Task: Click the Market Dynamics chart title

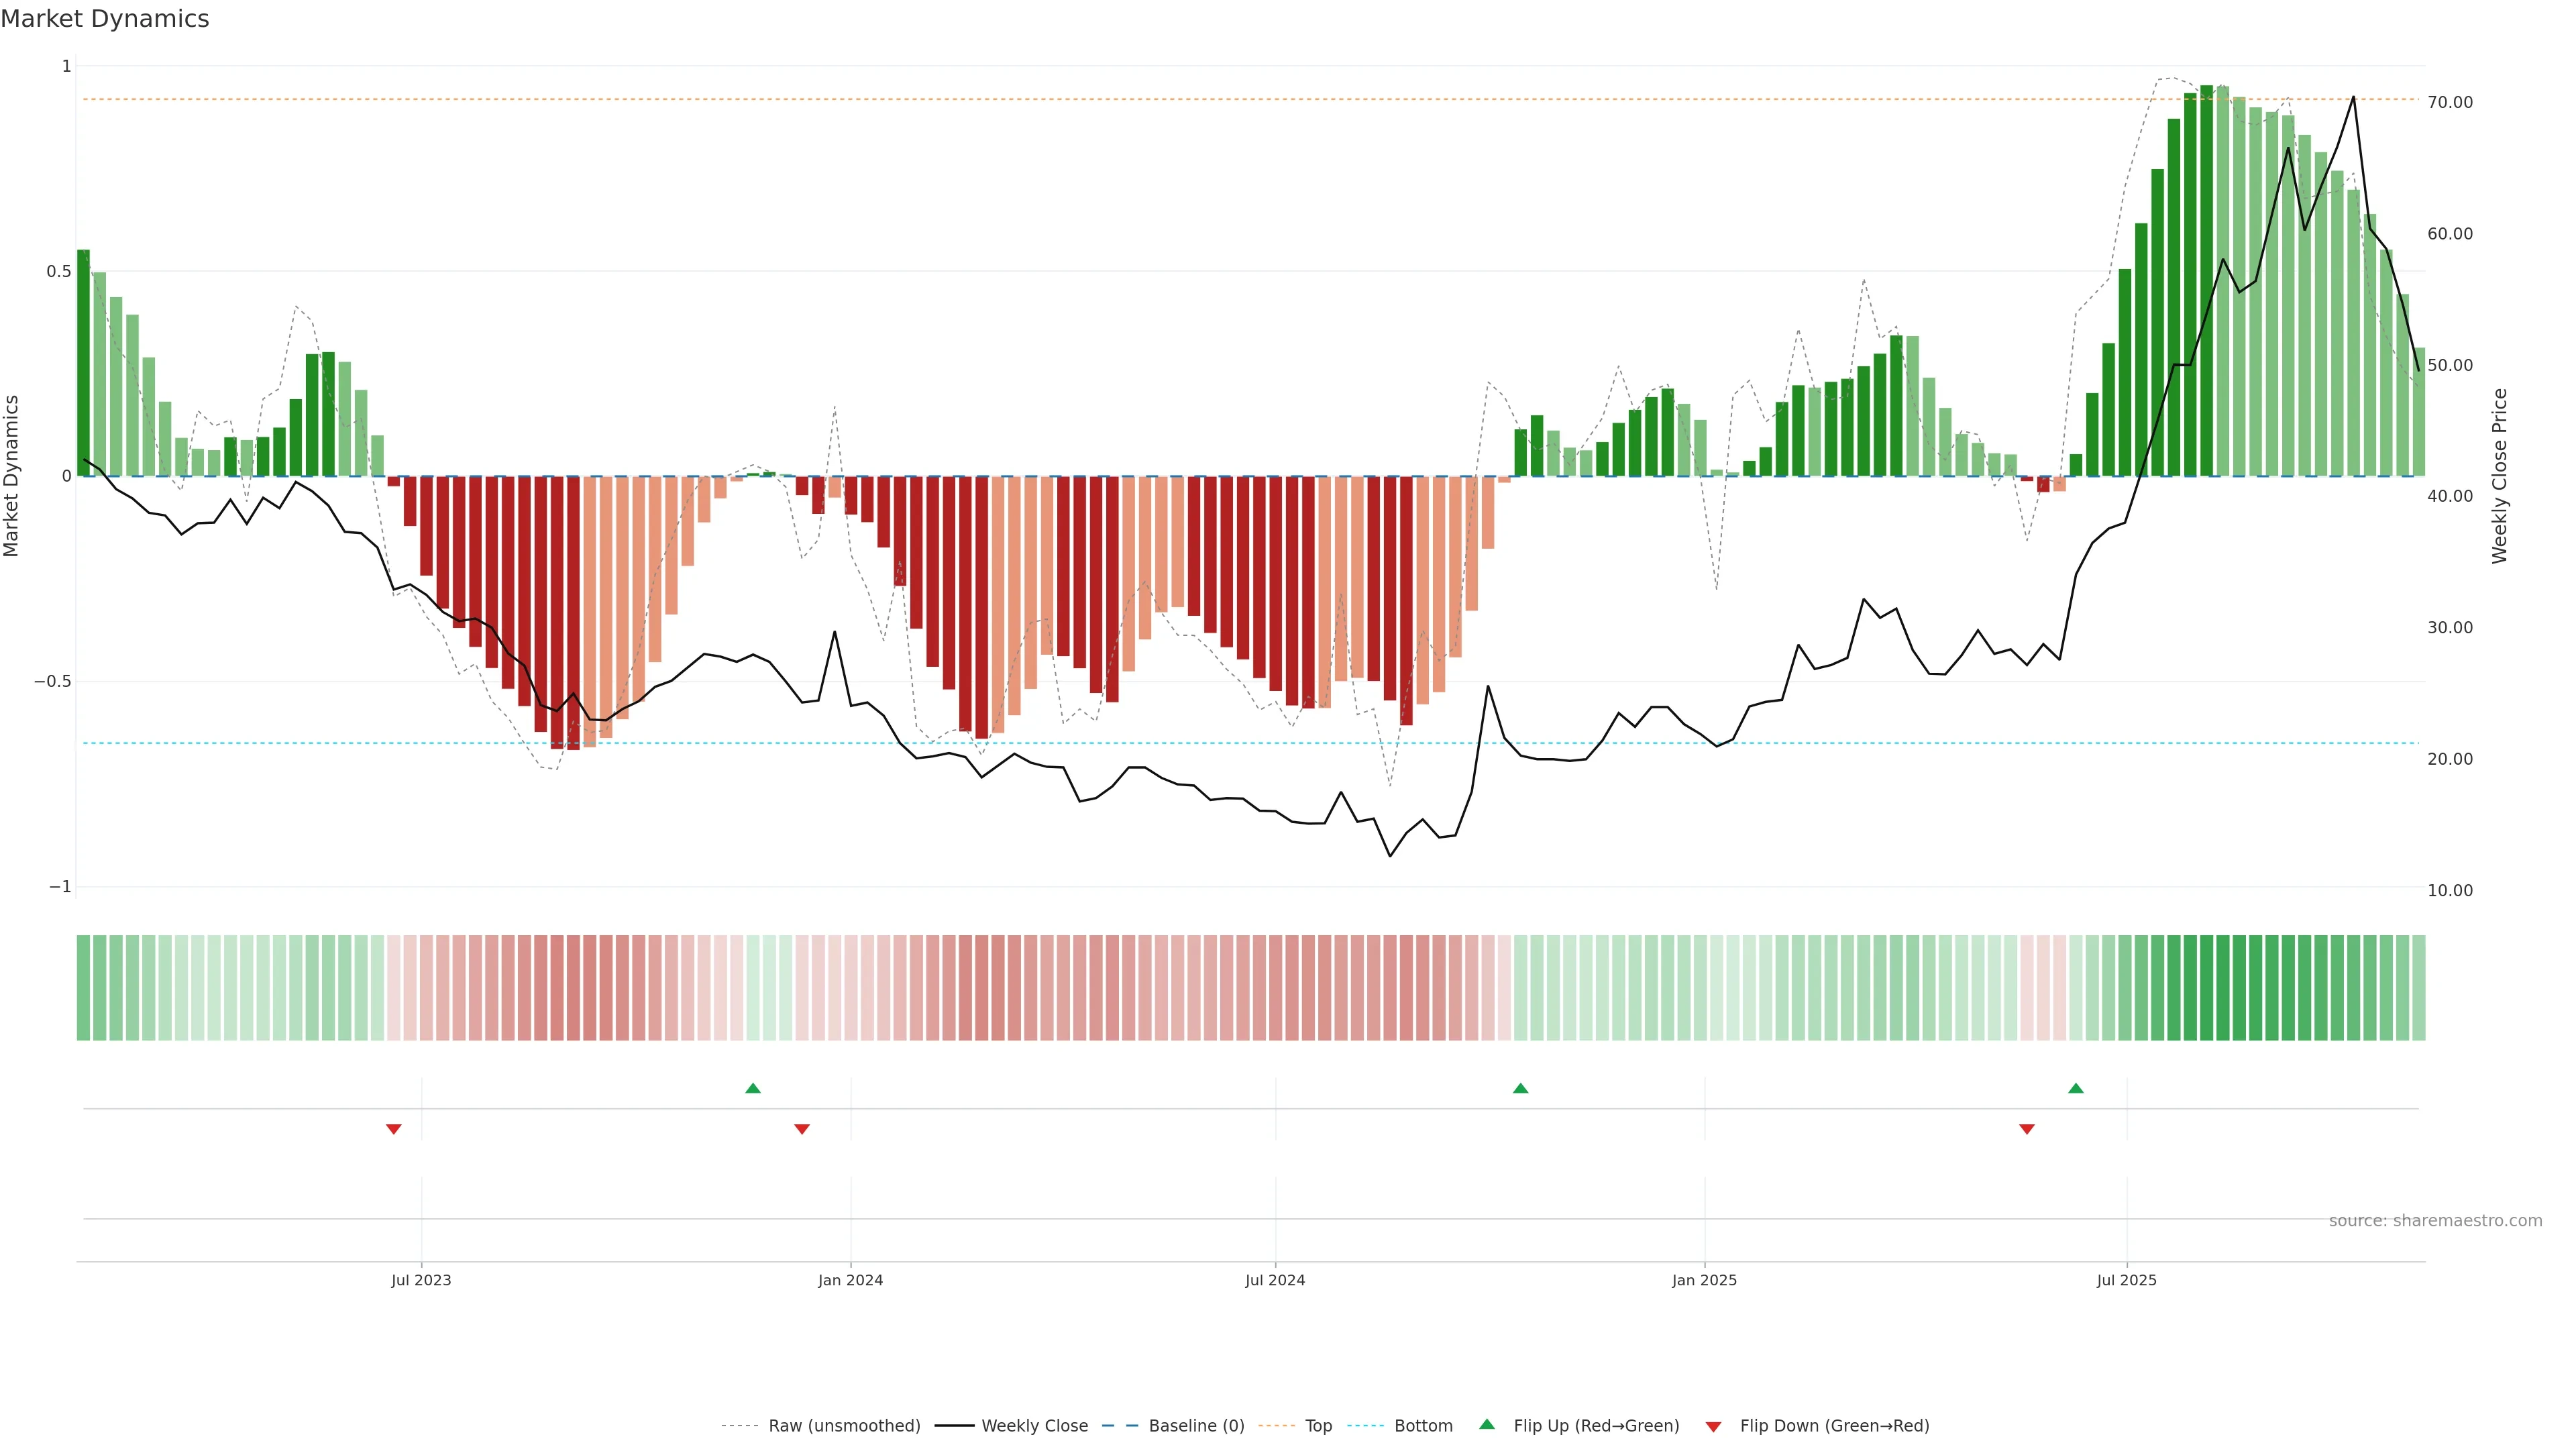Action: coord(105,19)
